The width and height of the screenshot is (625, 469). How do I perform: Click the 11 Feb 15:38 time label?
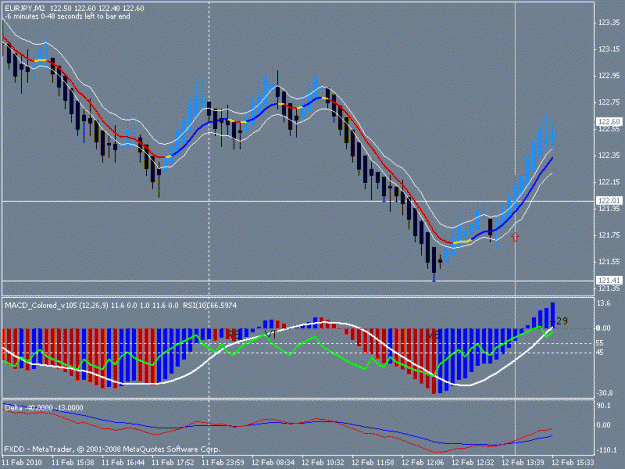pyautogui.click(x=73, y=463)
